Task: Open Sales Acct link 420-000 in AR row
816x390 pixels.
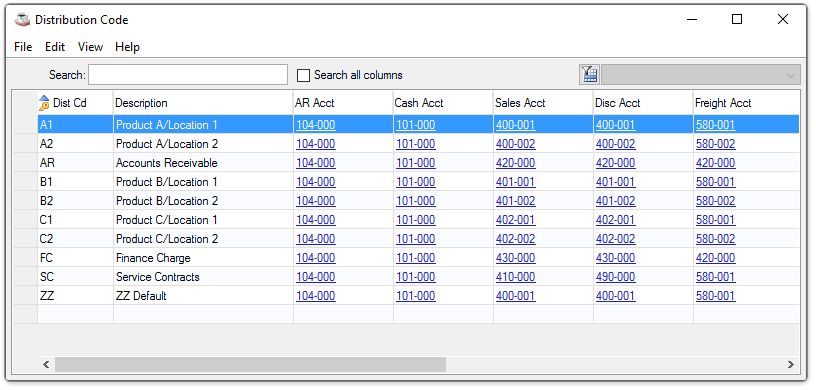Action: click(x=515, y=163)
